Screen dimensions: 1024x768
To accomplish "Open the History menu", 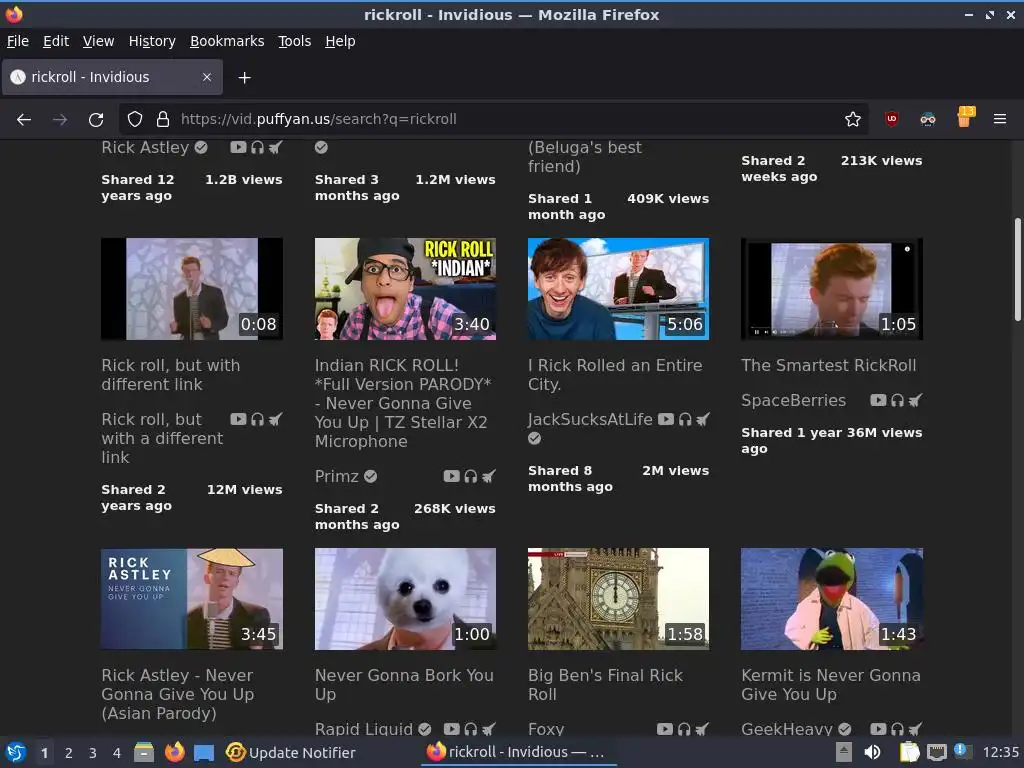I will tap(152, 41).
